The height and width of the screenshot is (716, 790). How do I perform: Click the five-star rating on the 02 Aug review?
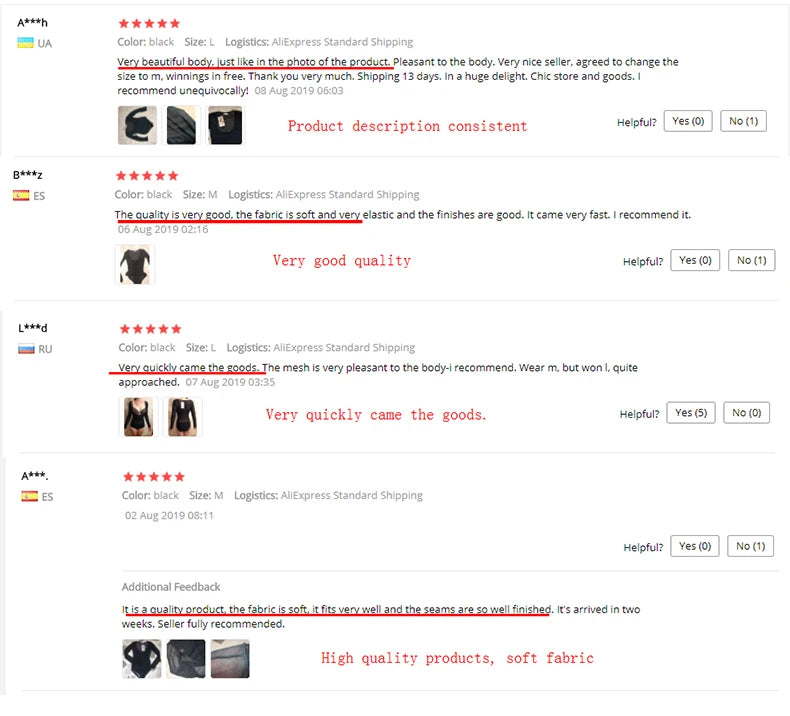click(153, 477)
